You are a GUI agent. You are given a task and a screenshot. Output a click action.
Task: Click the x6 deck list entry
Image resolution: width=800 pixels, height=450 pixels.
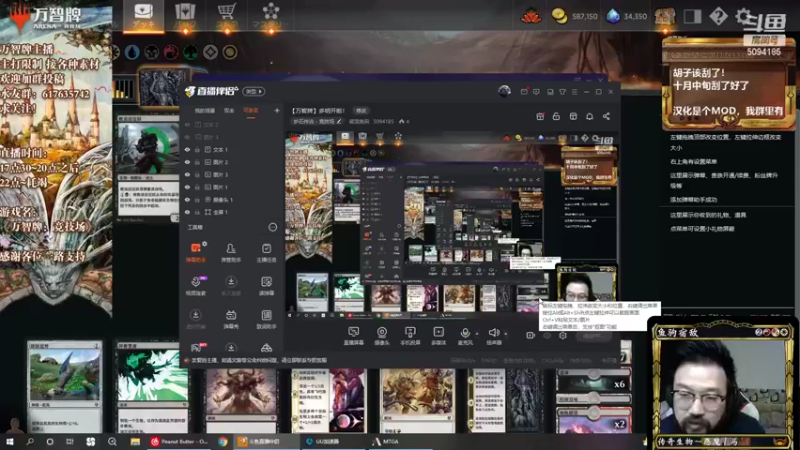tap(593, 384)
